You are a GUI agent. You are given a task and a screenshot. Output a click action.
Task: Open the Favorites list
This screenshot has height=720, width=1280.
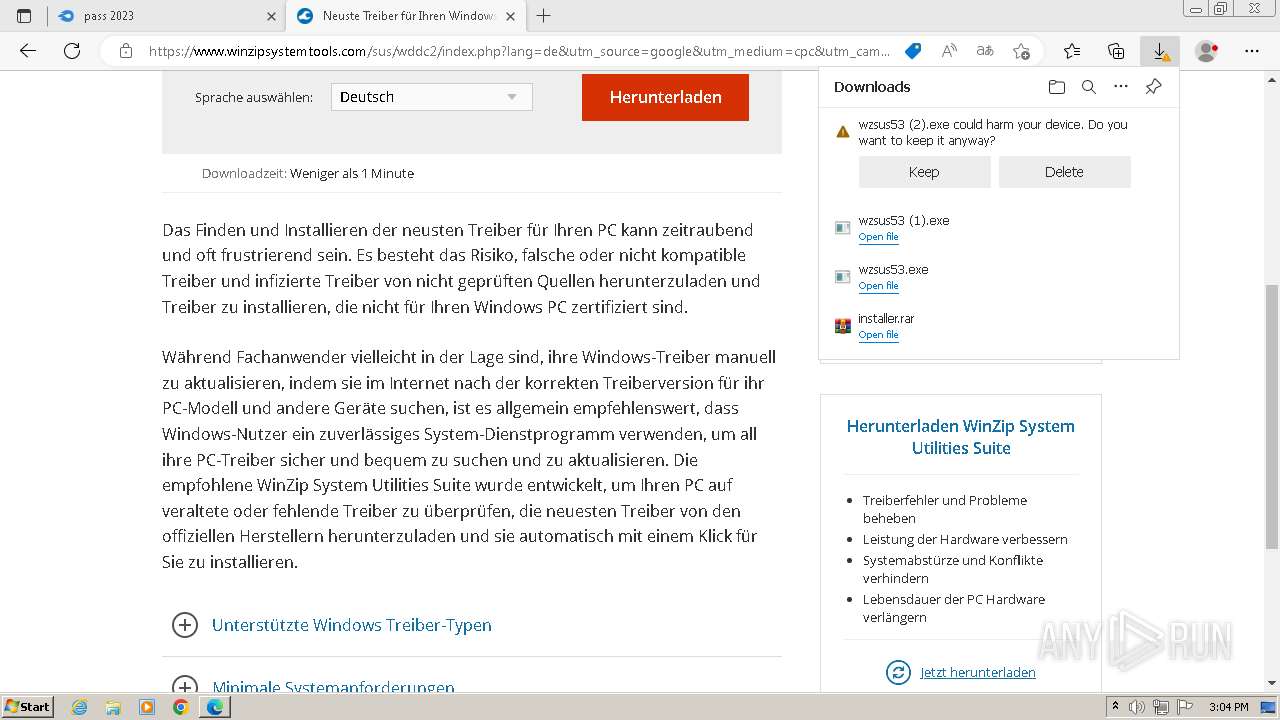click(1072, 51)
